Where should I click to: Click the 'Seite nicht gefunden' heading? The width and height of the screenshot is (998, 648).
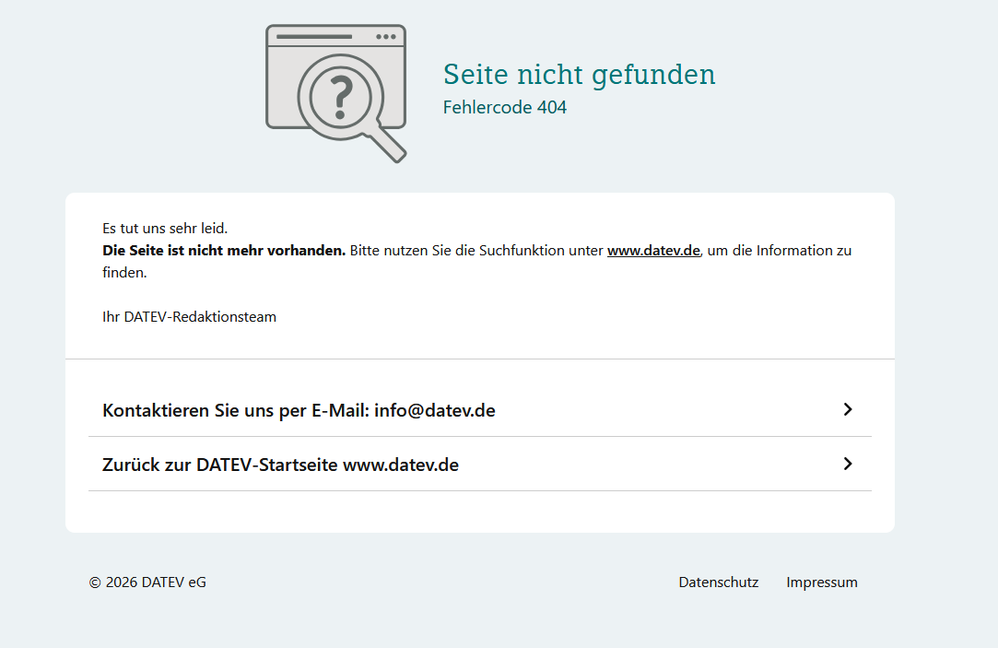(x=579, y=74)
